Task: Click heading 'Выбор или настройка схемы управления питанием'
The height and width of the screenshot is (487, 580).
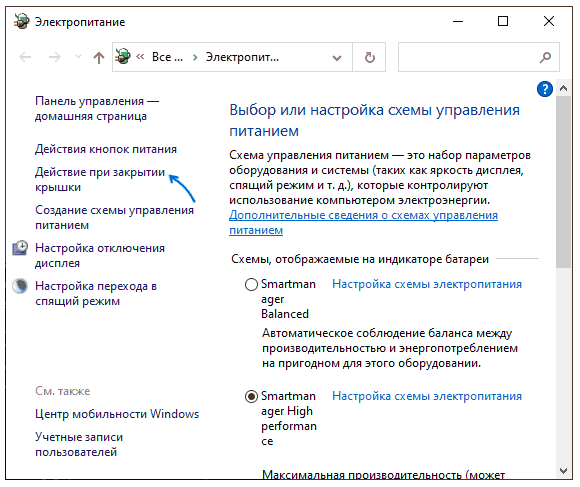Action: pyautogui.click(x=374, y=120)
